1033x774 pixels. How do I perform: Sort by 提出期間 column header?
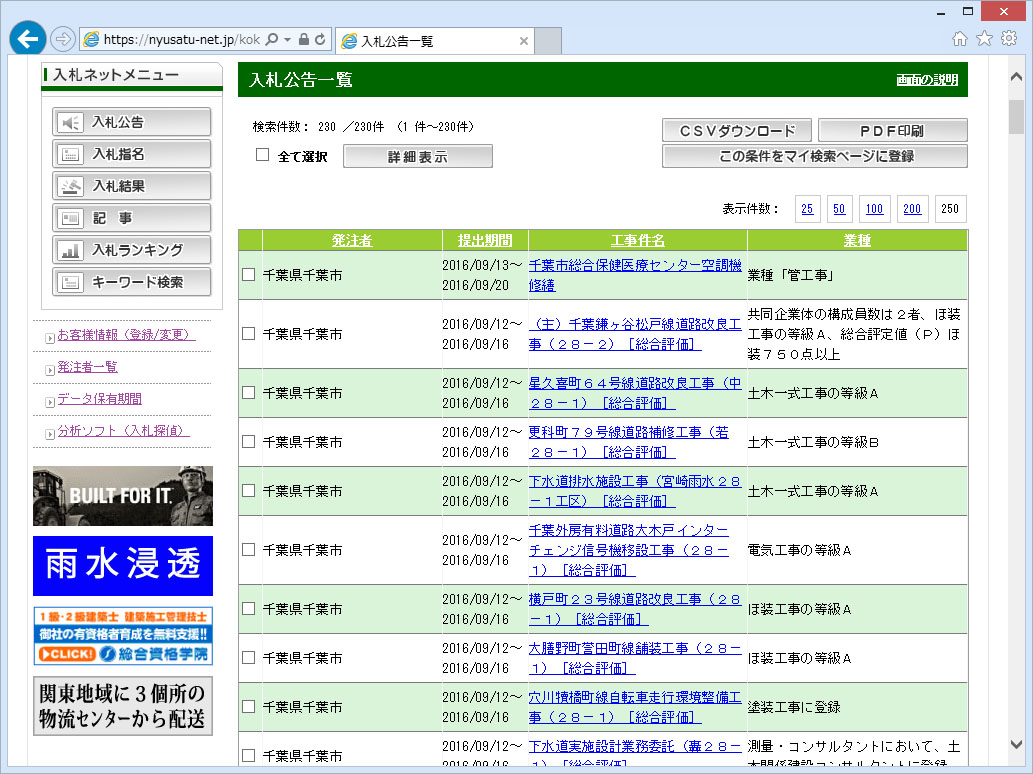click(485, 241)
